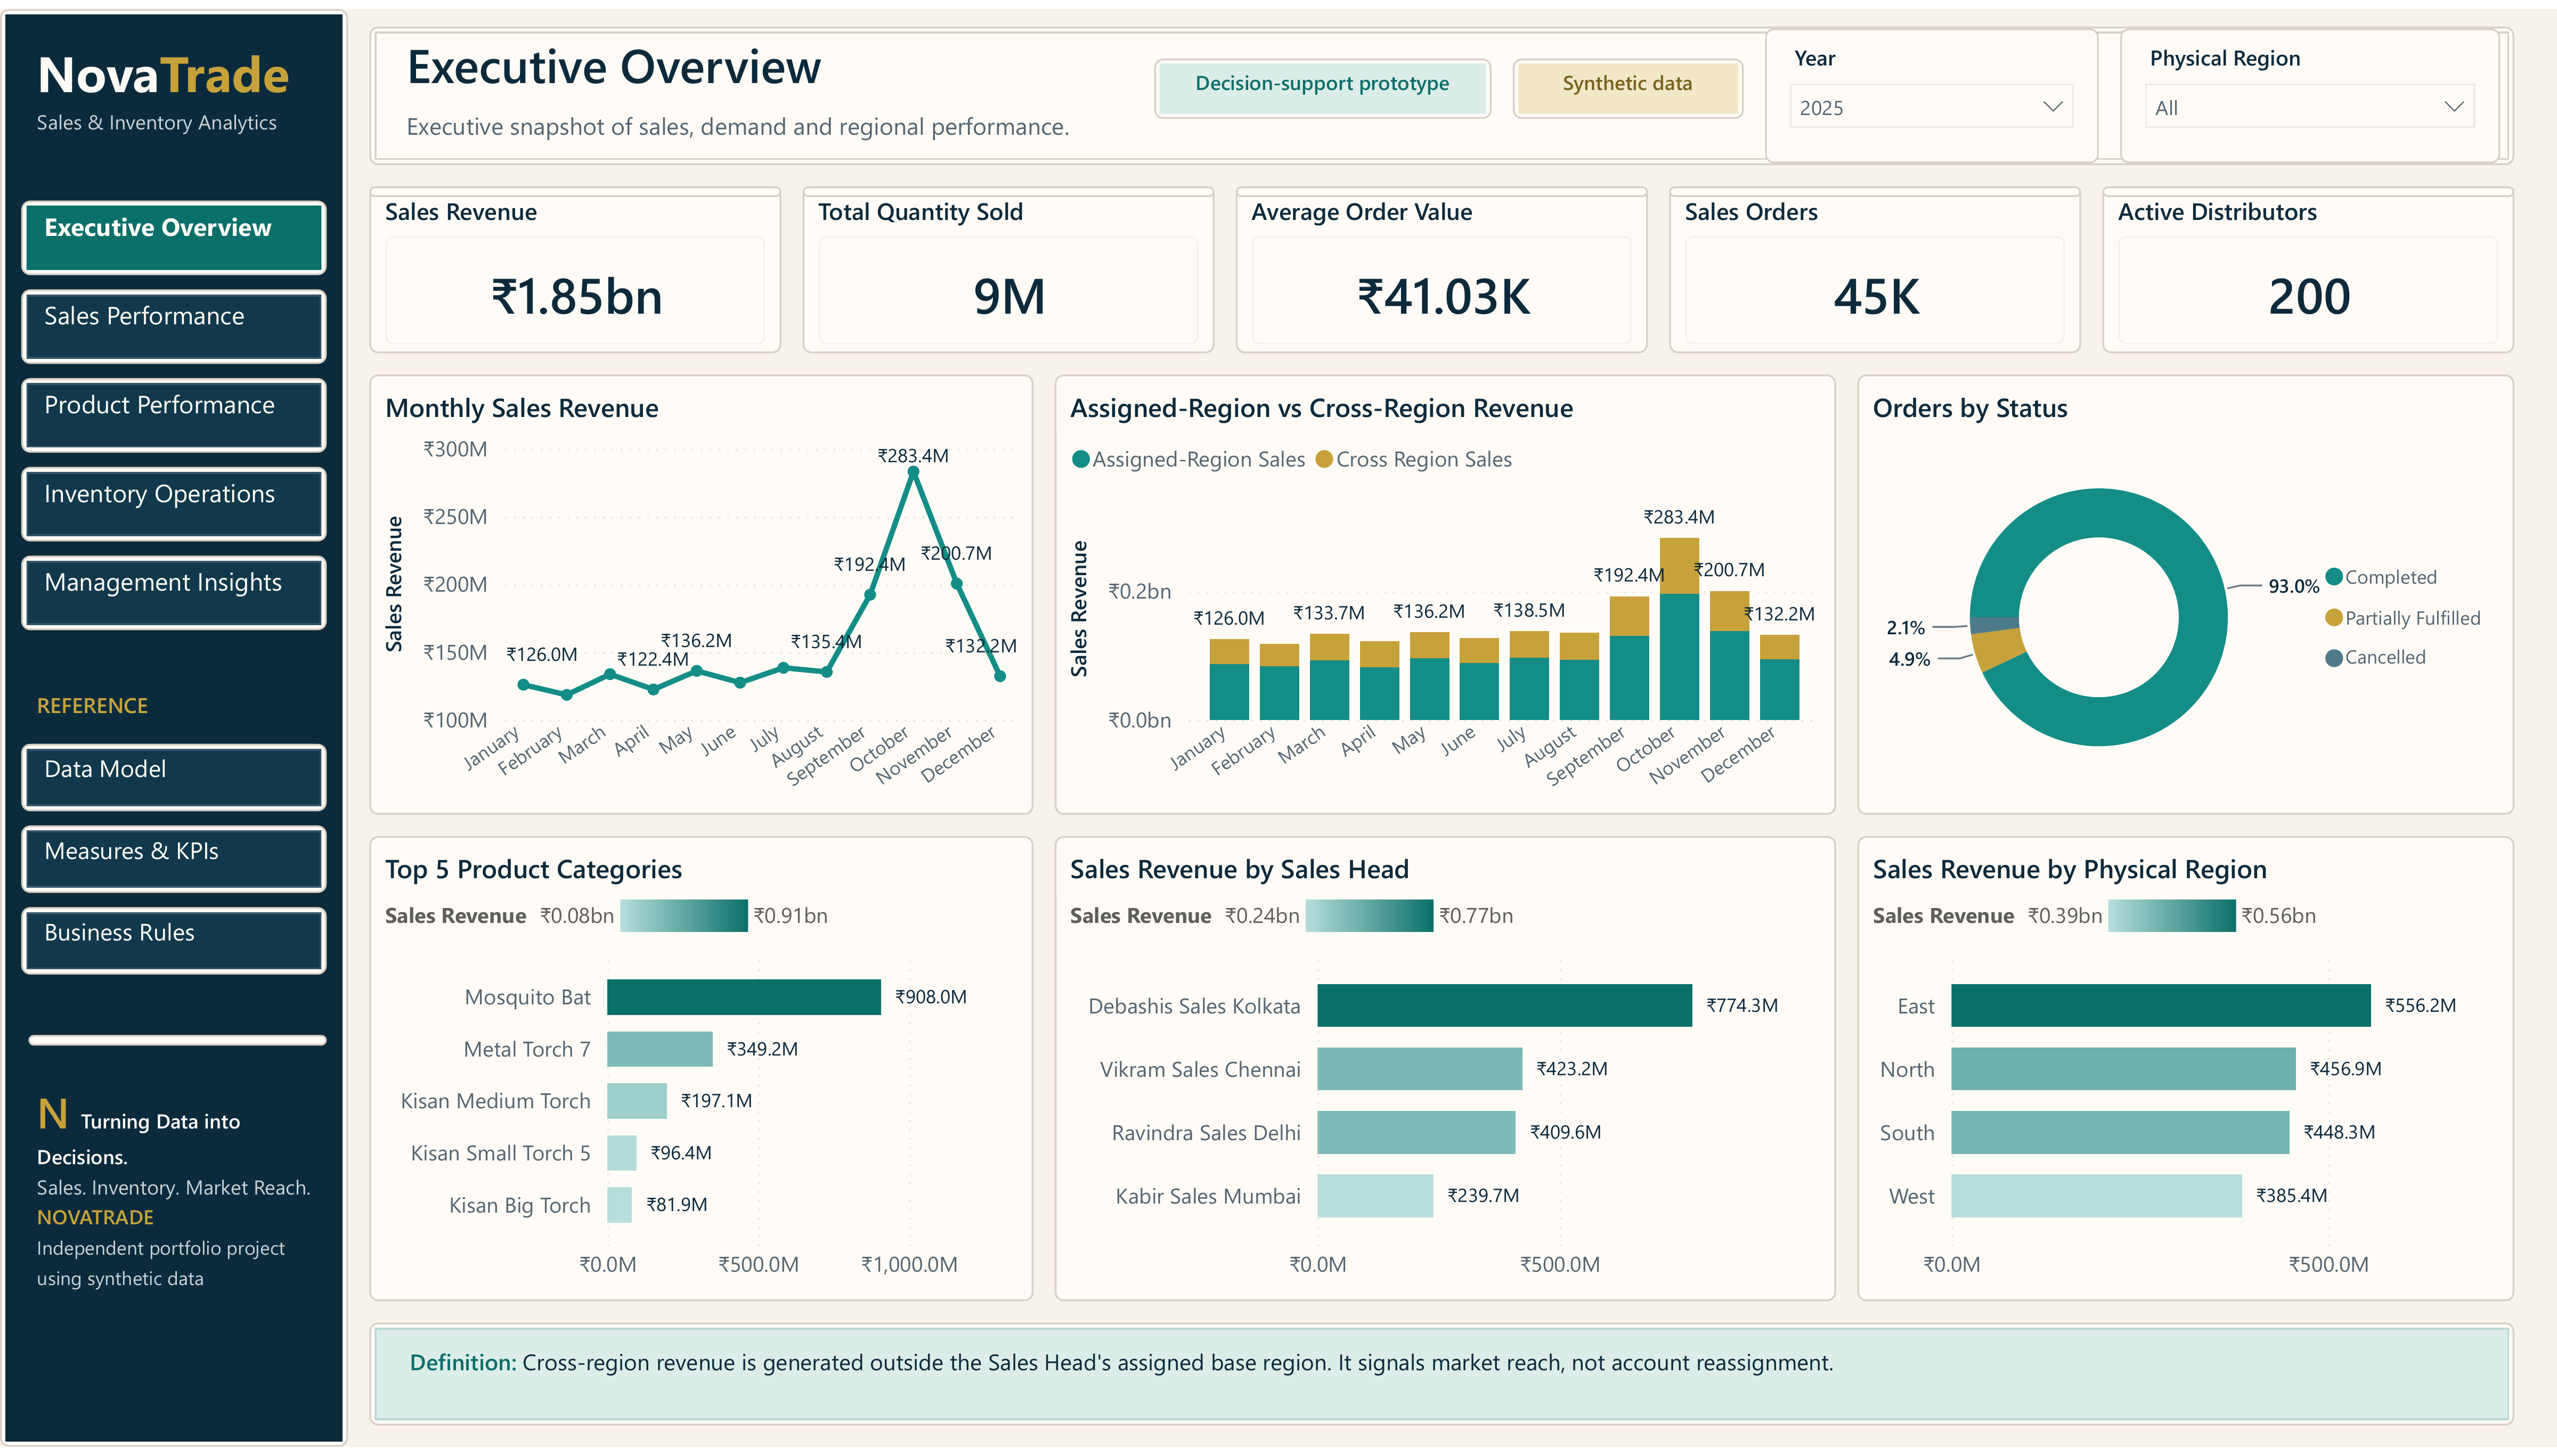2557x1456 pixels.
Task: Click ₹774.3M label for Debashis Sales Kolkata
Action: [x=1742, y=1006]
